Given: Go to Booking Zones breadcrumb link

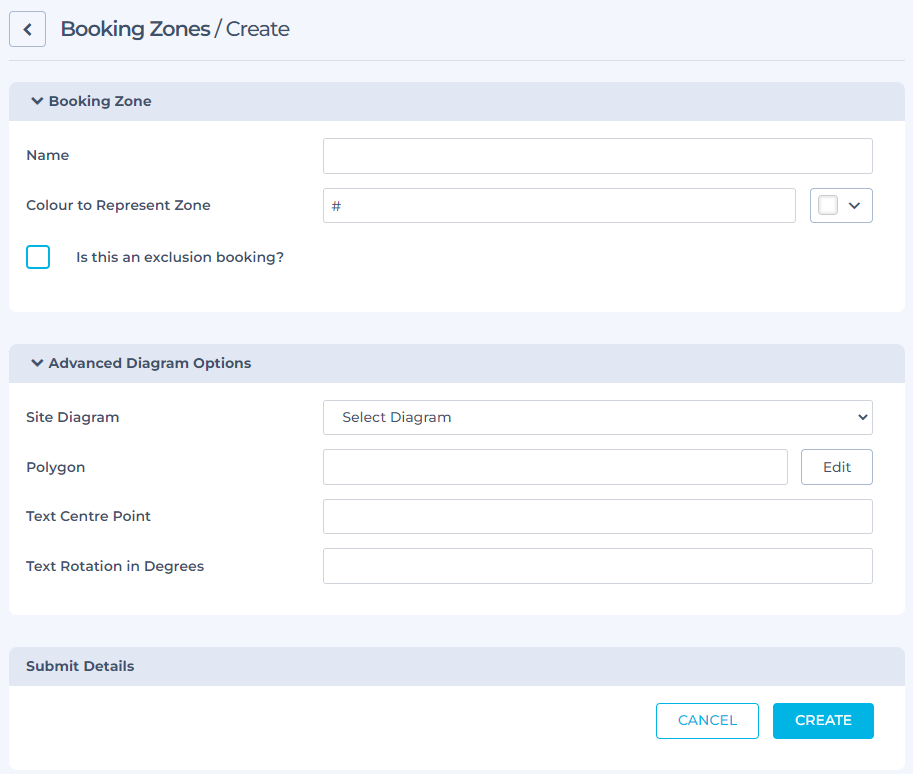Looking at the screenshot, I should (x=135, y=29).
